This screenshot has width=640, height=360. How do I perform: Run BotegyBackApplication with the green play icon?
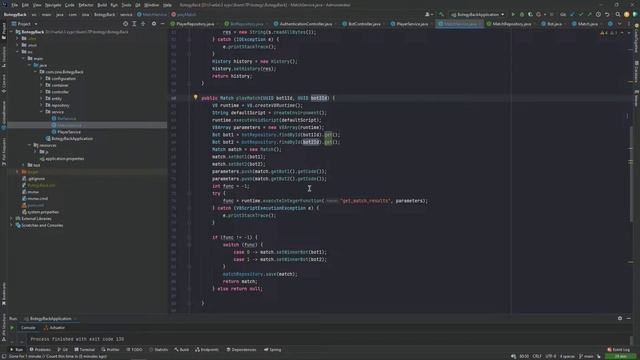click(513, 14)
